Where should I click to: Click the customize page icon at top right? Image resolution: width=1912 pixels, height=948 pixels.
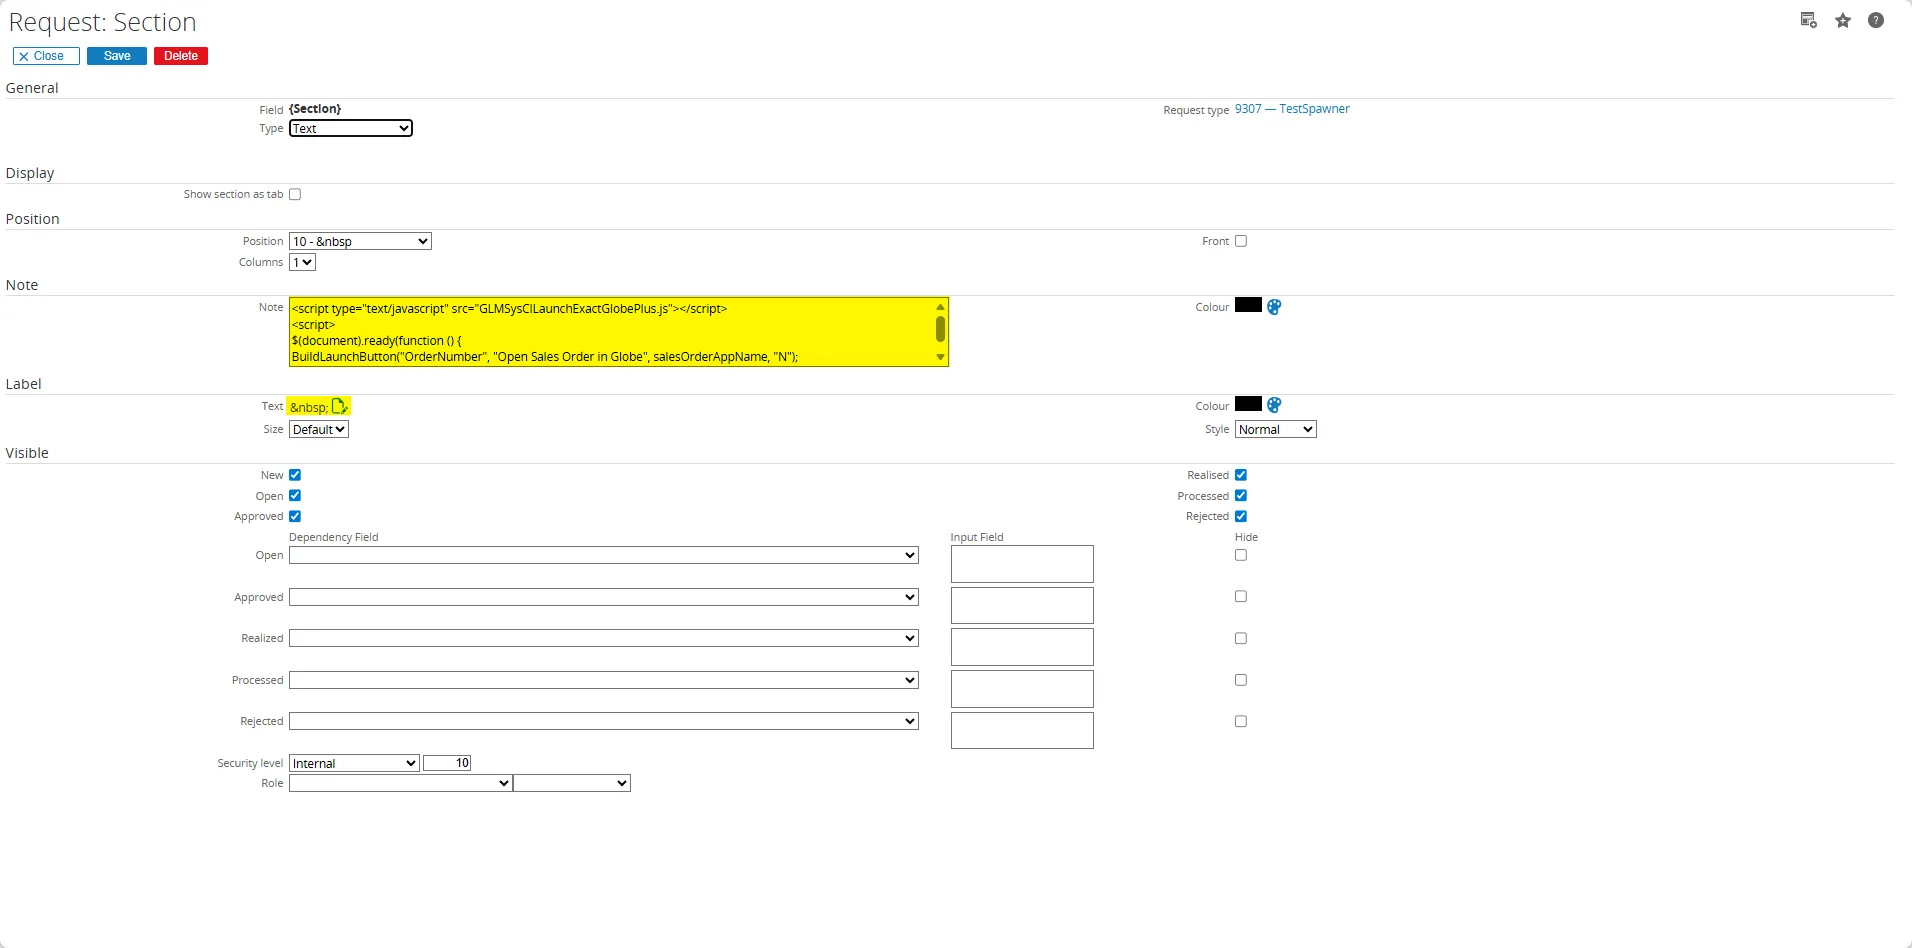click(x=1808, y=21)
